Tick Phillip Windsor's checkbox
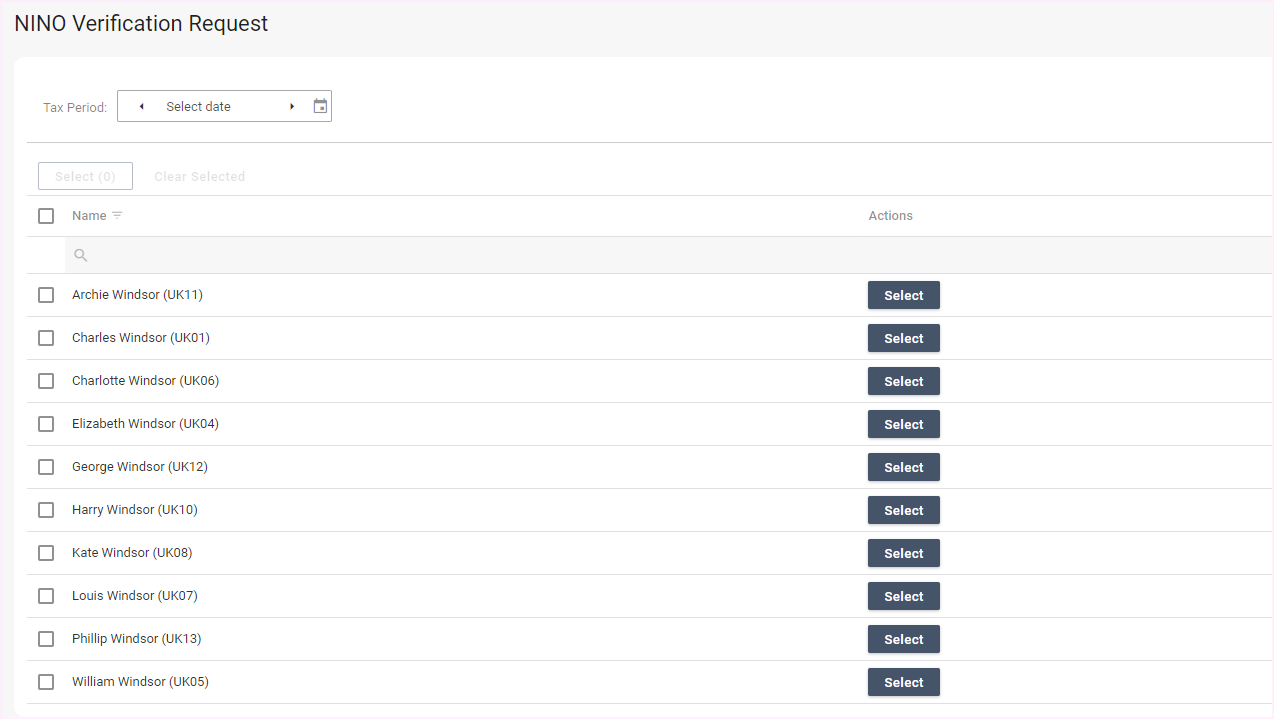Image resolution: width=1274 pixels, height=719 pixels. click(x=46, y=639)
